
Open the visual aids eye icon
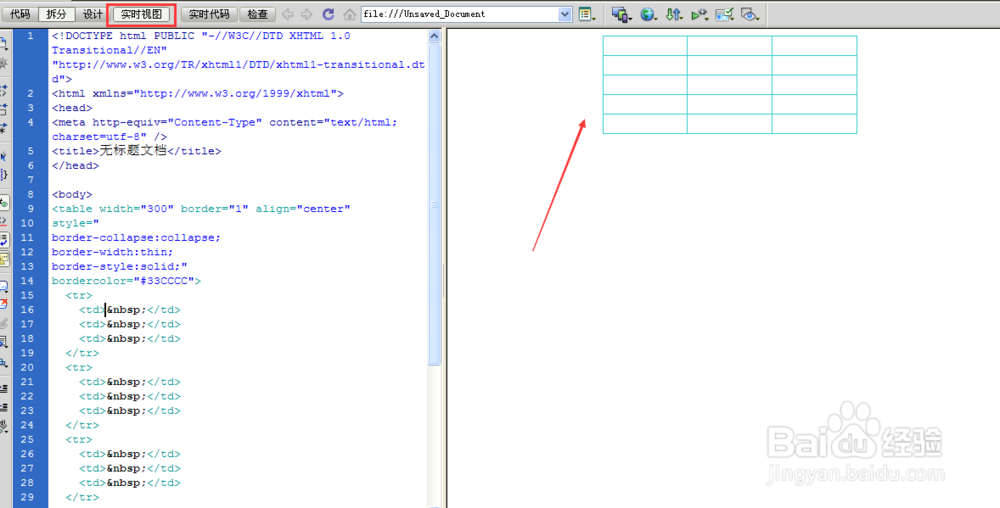pos(750,14)
